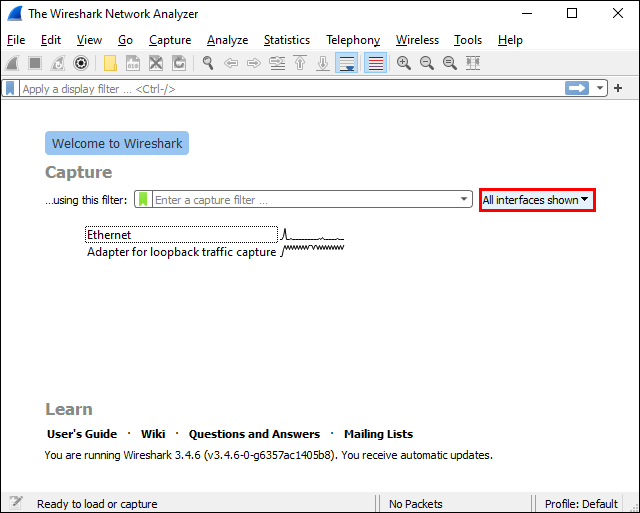This screenshot has height=513, width=640.
Task: Toggle auto-scroll during live capture
Action: [347, 63]
